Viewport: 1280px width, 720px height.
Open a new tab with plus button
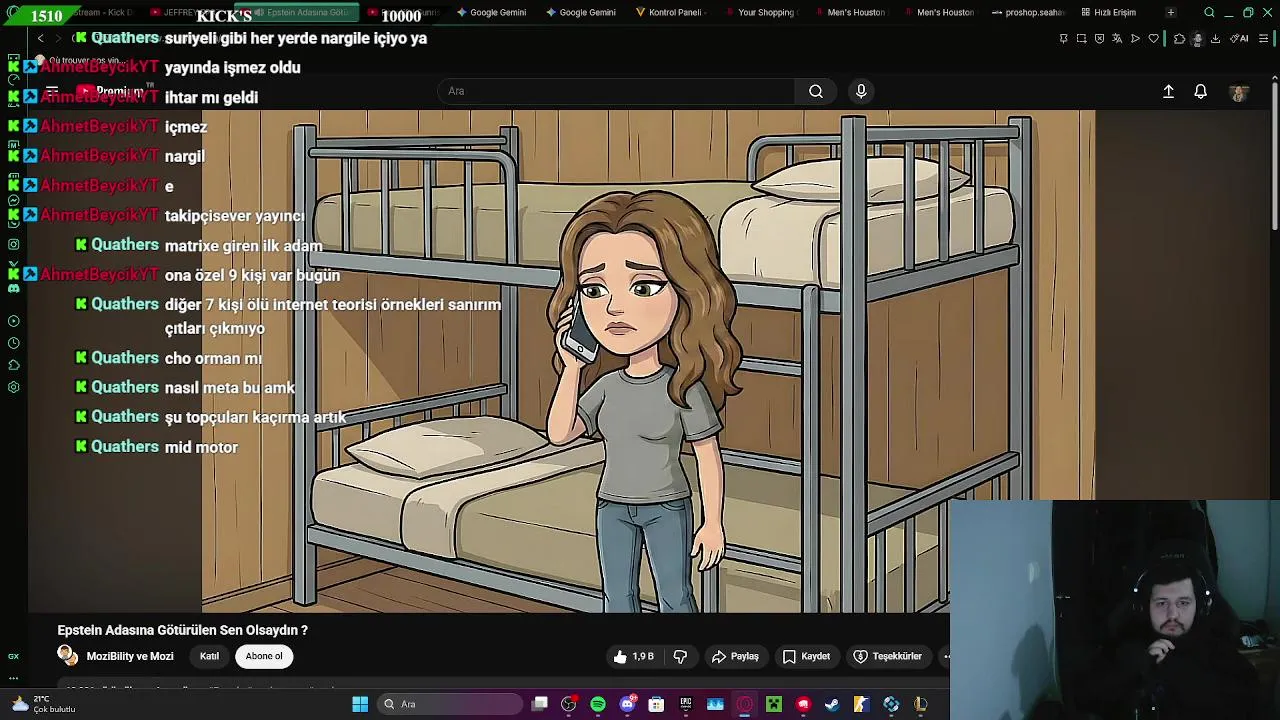[x=1170, y=12]
